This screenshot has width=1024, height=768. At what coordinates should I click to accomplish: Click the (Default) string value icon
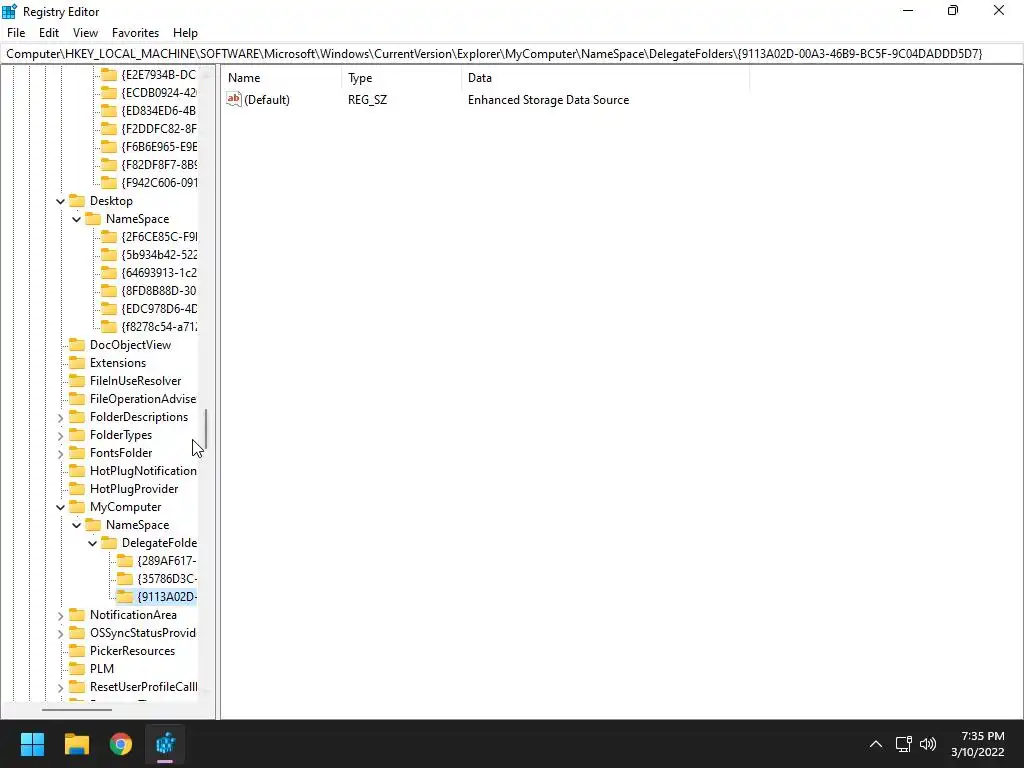pos(234,99)
